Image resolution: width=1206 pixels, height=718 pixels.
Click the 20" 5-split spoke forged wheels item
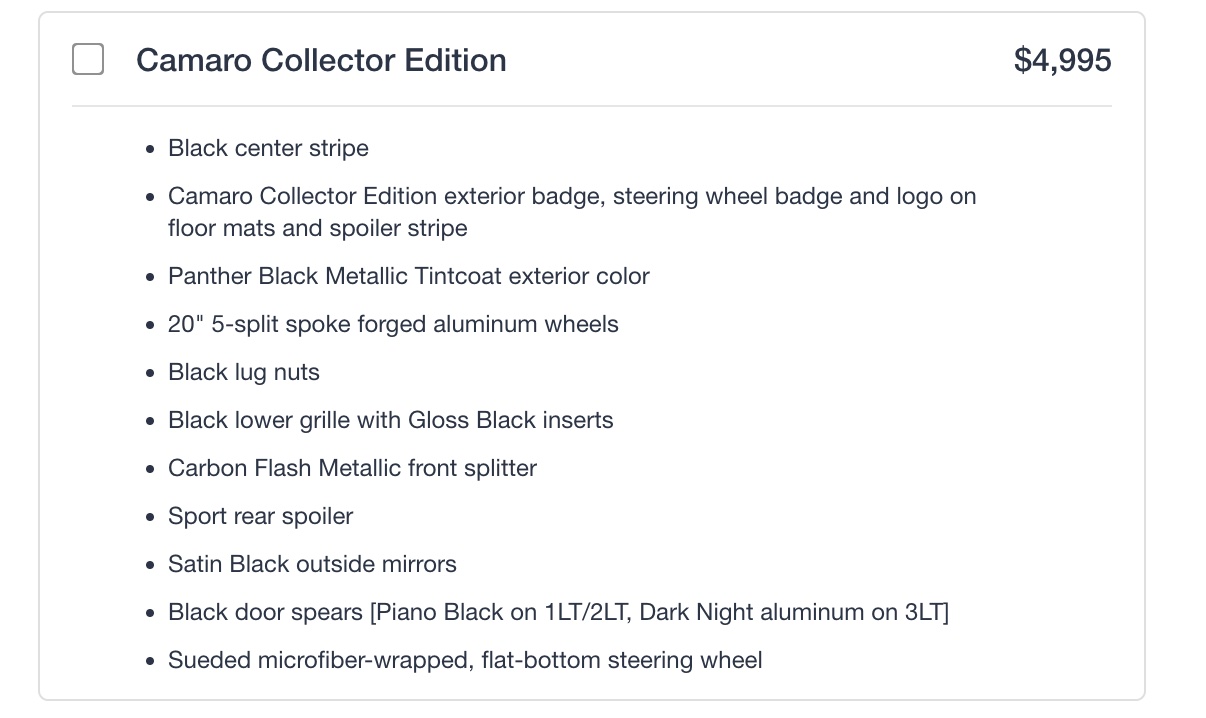click(x=393, y=324)
